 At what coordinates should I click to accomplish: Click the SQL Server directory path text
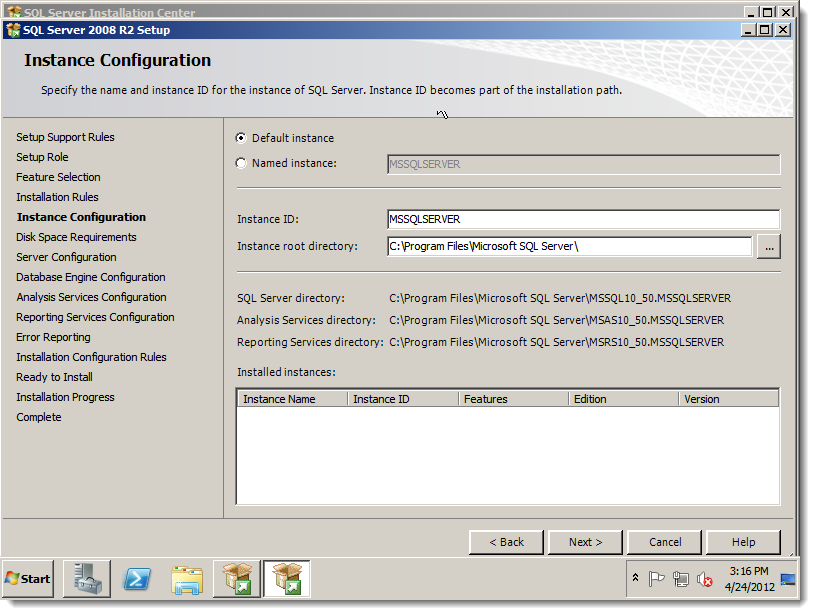pyautogui.click(x=560, y=298)
